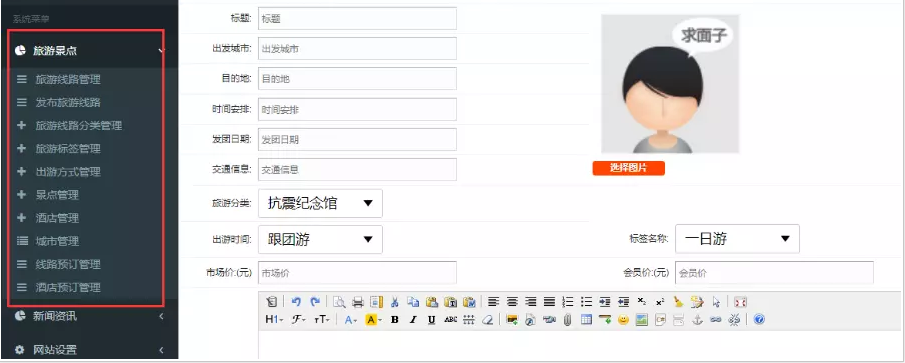Apply superscript formatting
The width and height of the screenshot is (905, 363).
click(x=660, y=302)
